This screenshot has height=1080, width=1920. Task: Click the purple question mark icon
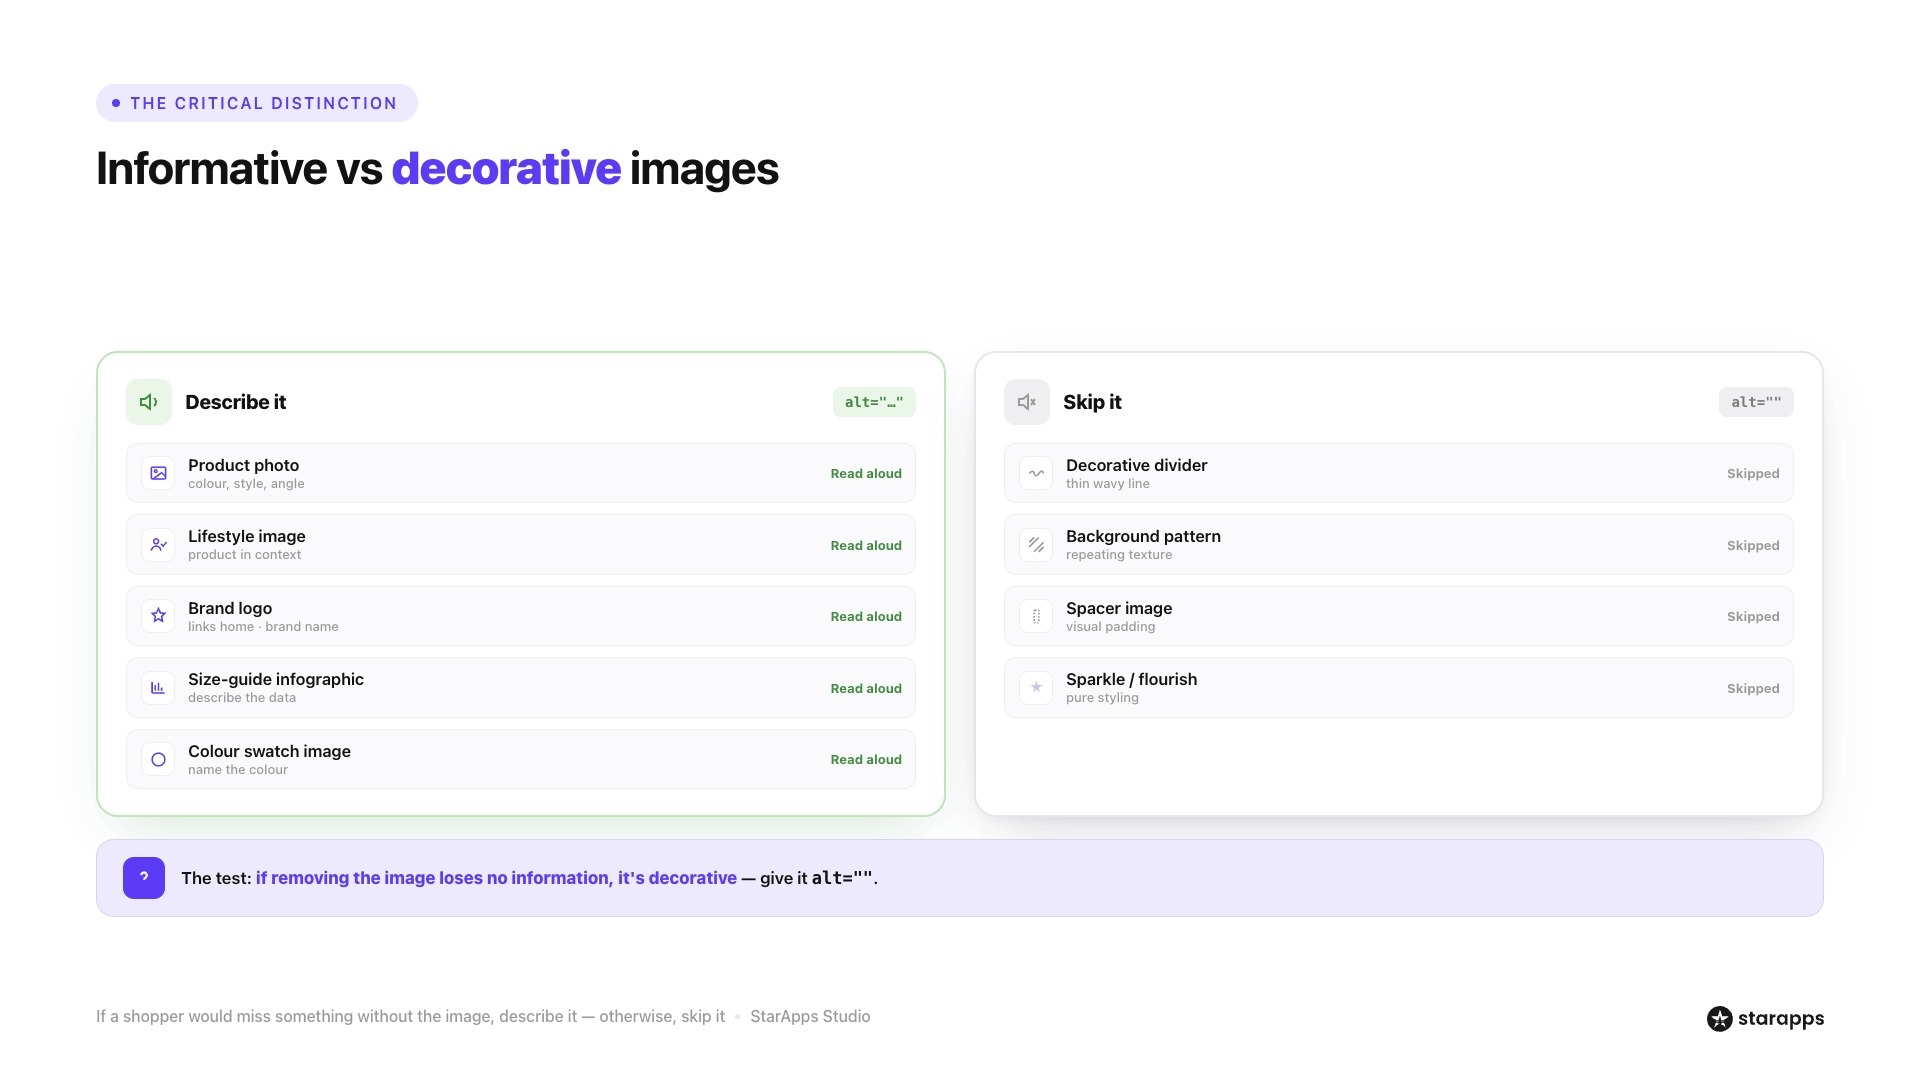(144, 878)
